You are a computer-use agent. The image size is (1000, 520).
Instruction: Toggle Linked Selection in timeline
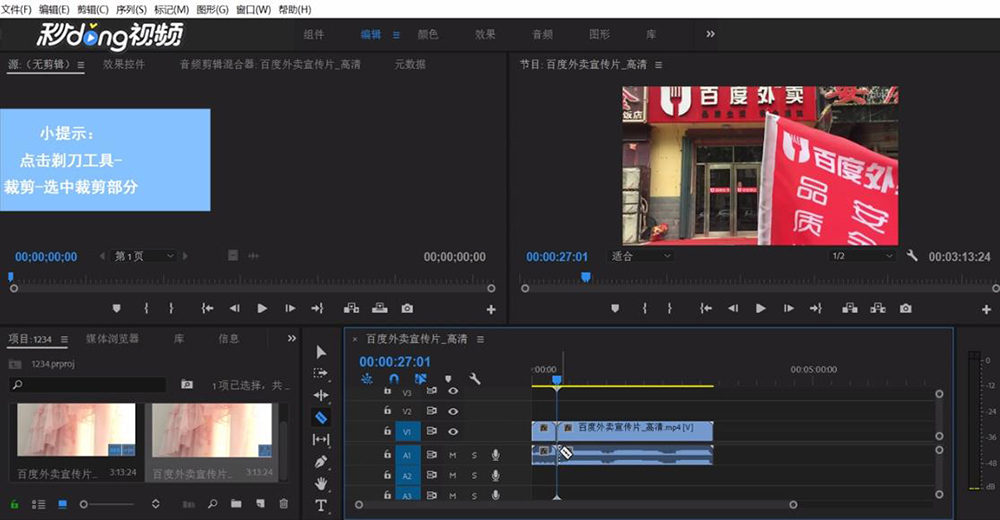pyautogui.click(x=420, y=379)
